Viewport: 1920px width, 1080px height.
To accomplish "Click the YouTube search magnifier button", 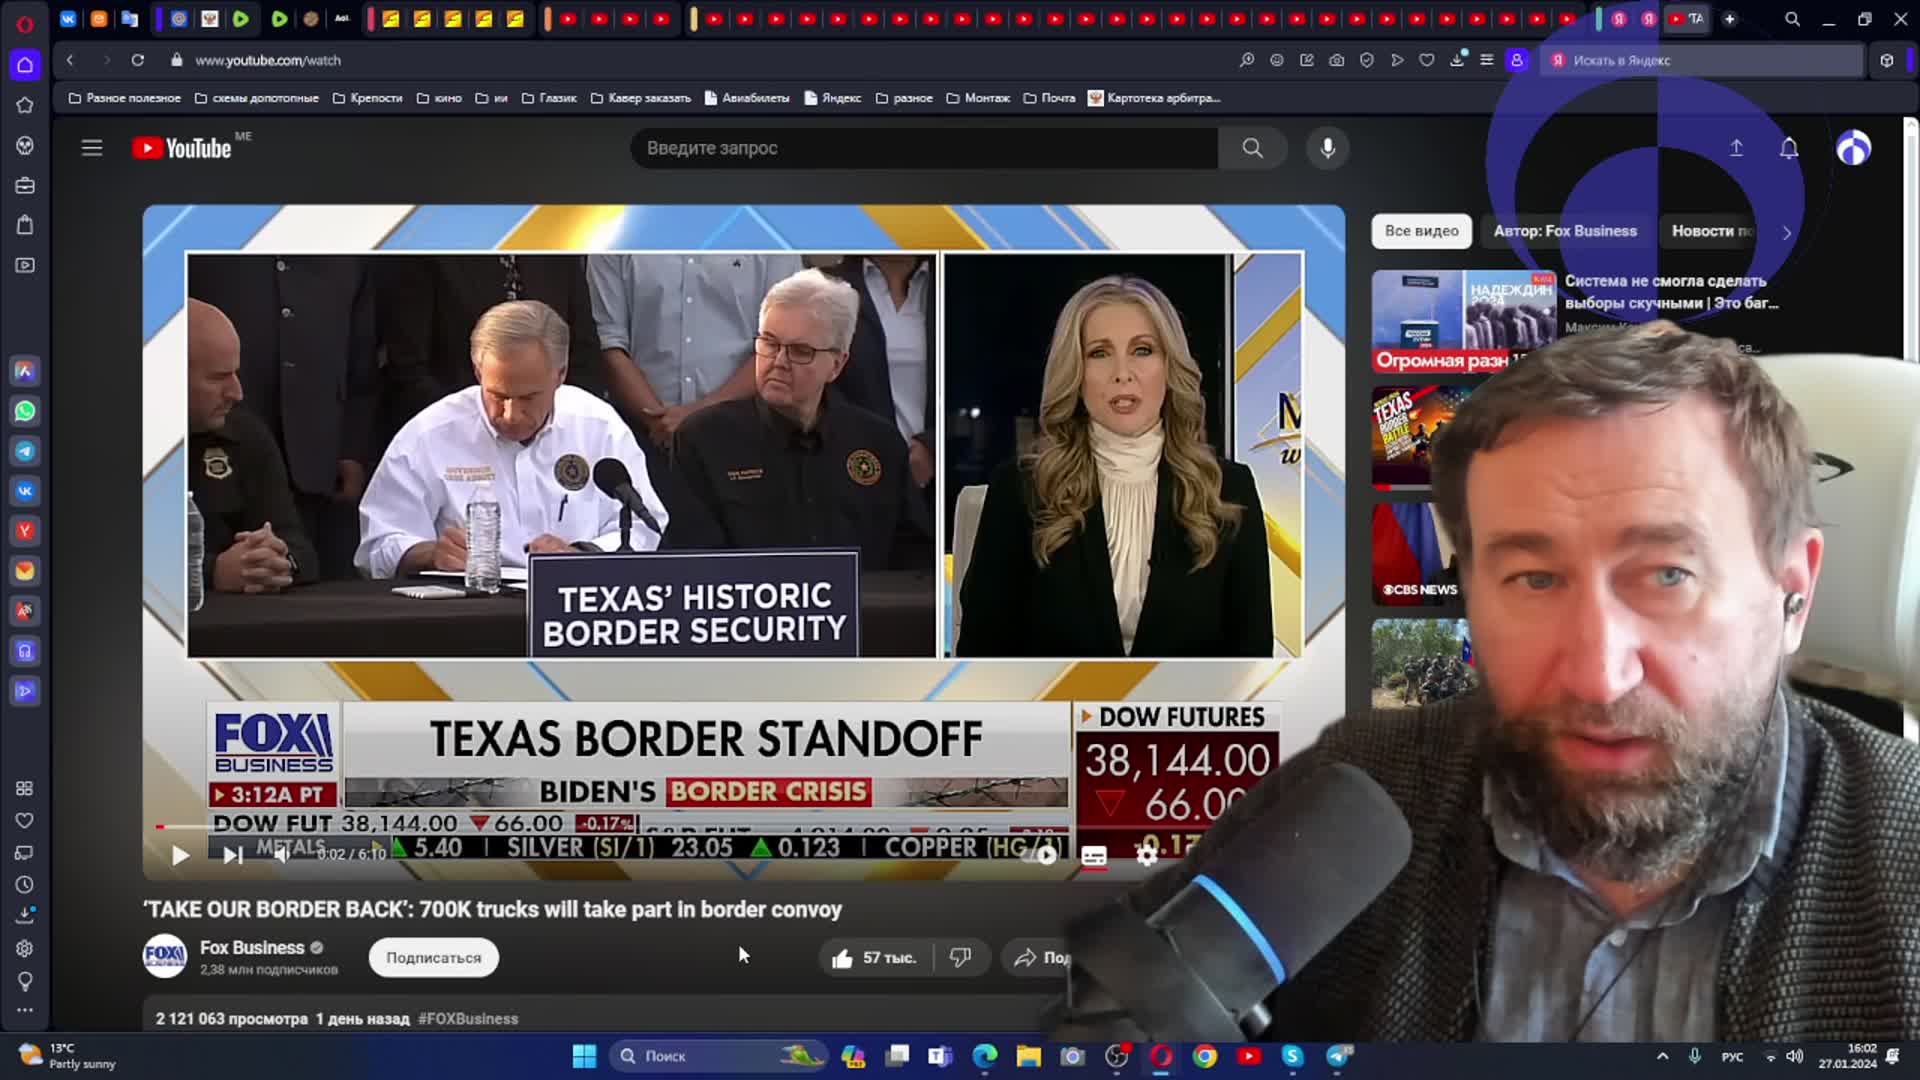I will 1252,148.
